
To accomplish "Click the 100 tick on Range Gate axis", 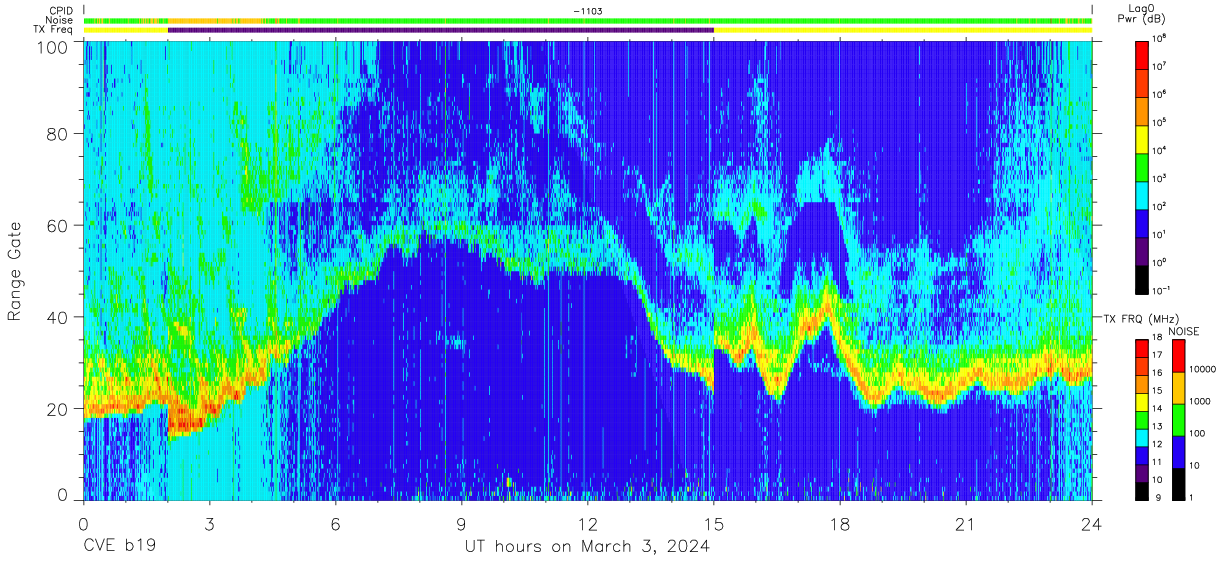I will 53,46.
